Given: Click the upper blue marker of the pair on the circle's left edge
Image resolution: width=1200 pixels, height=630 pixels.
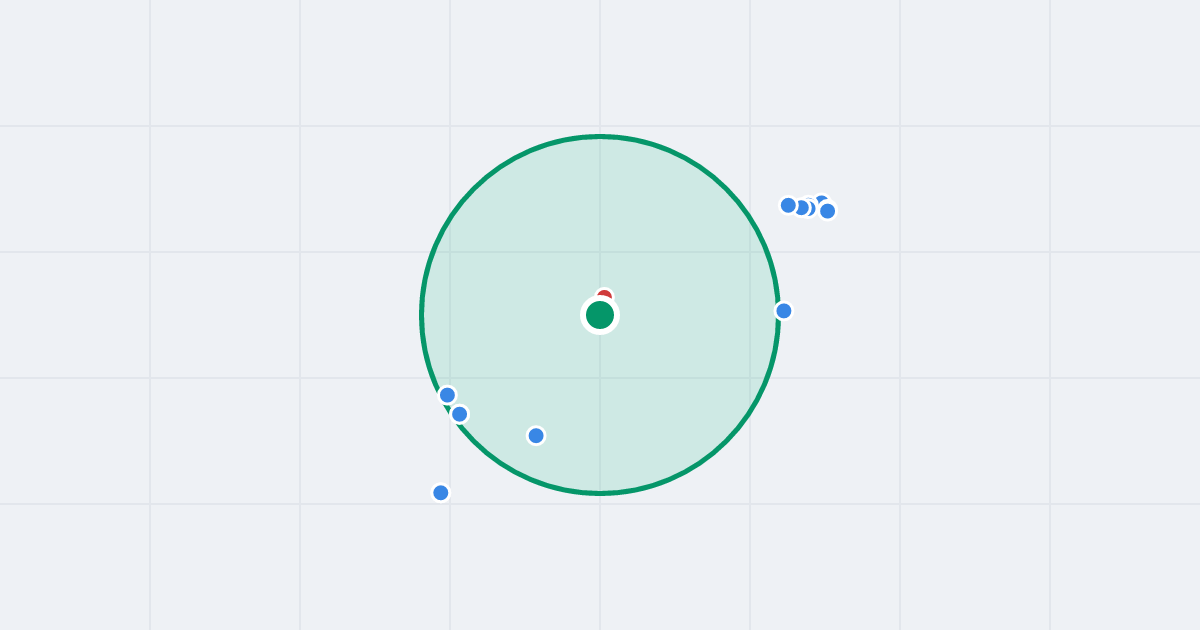Looking at the screenshot, I should 448,395.
